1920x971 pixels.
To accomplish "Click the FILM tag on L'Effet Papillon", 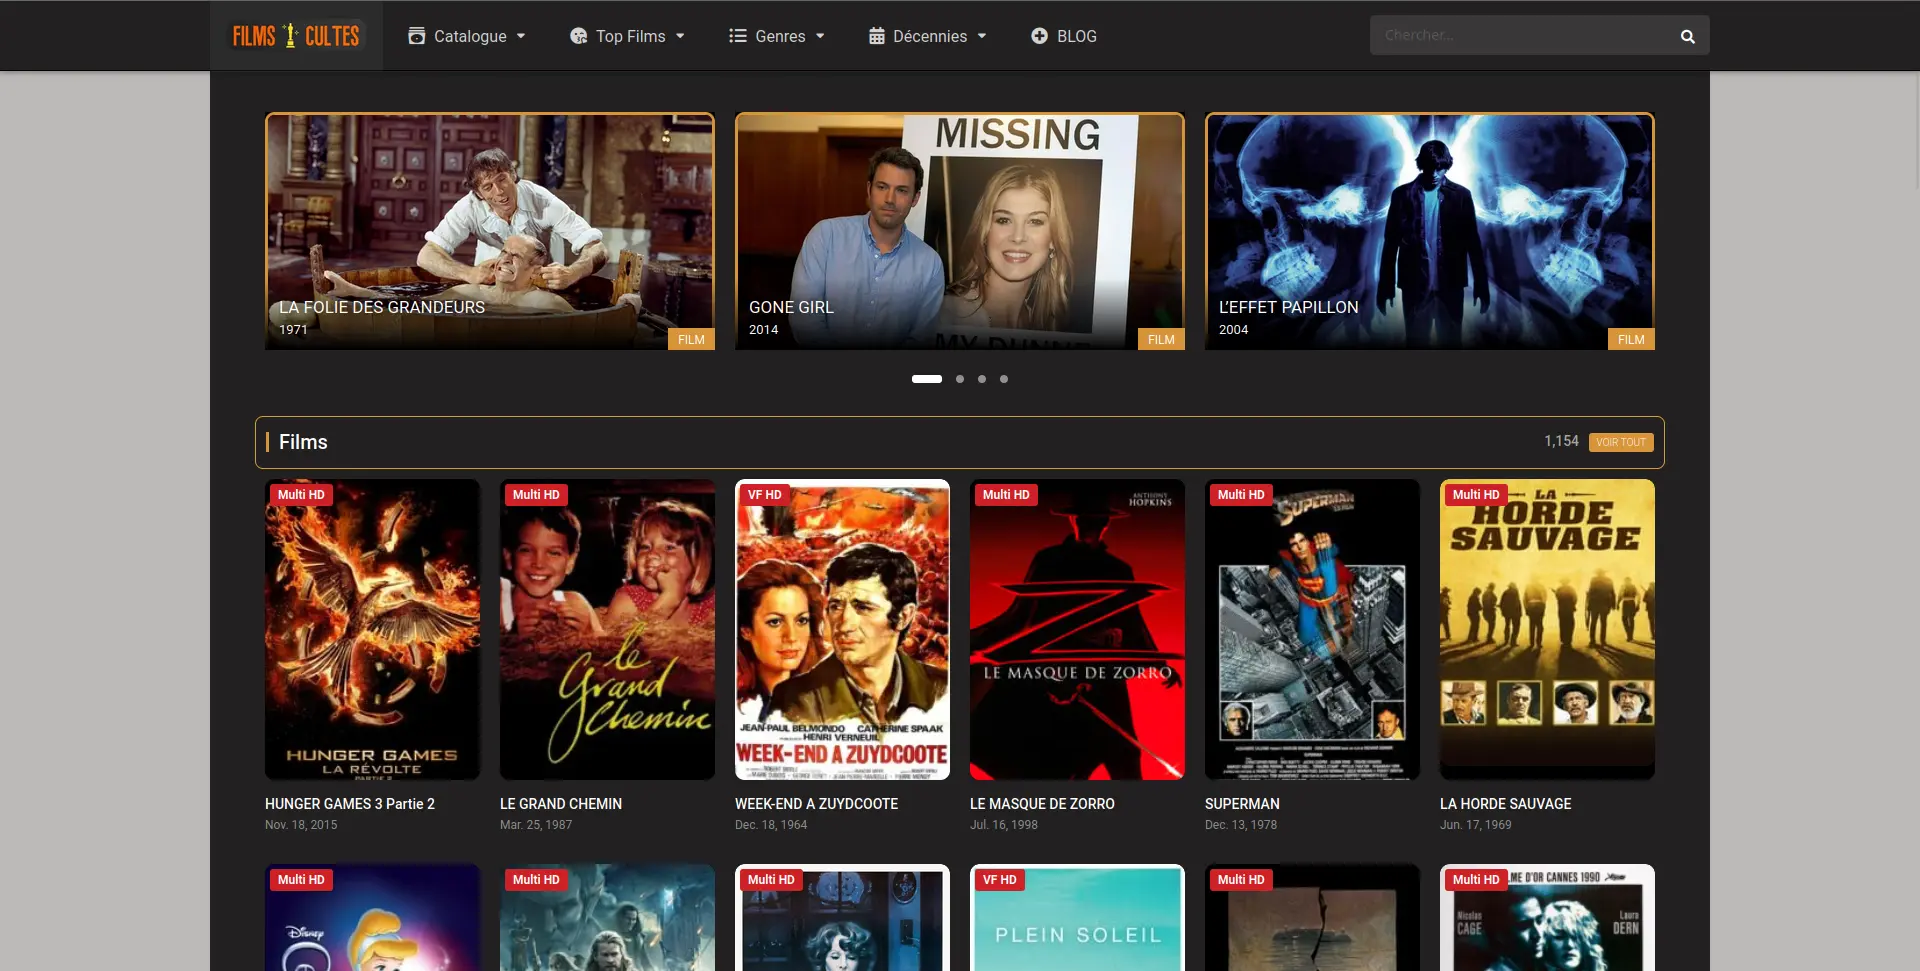I will [x=1631, y=340].
